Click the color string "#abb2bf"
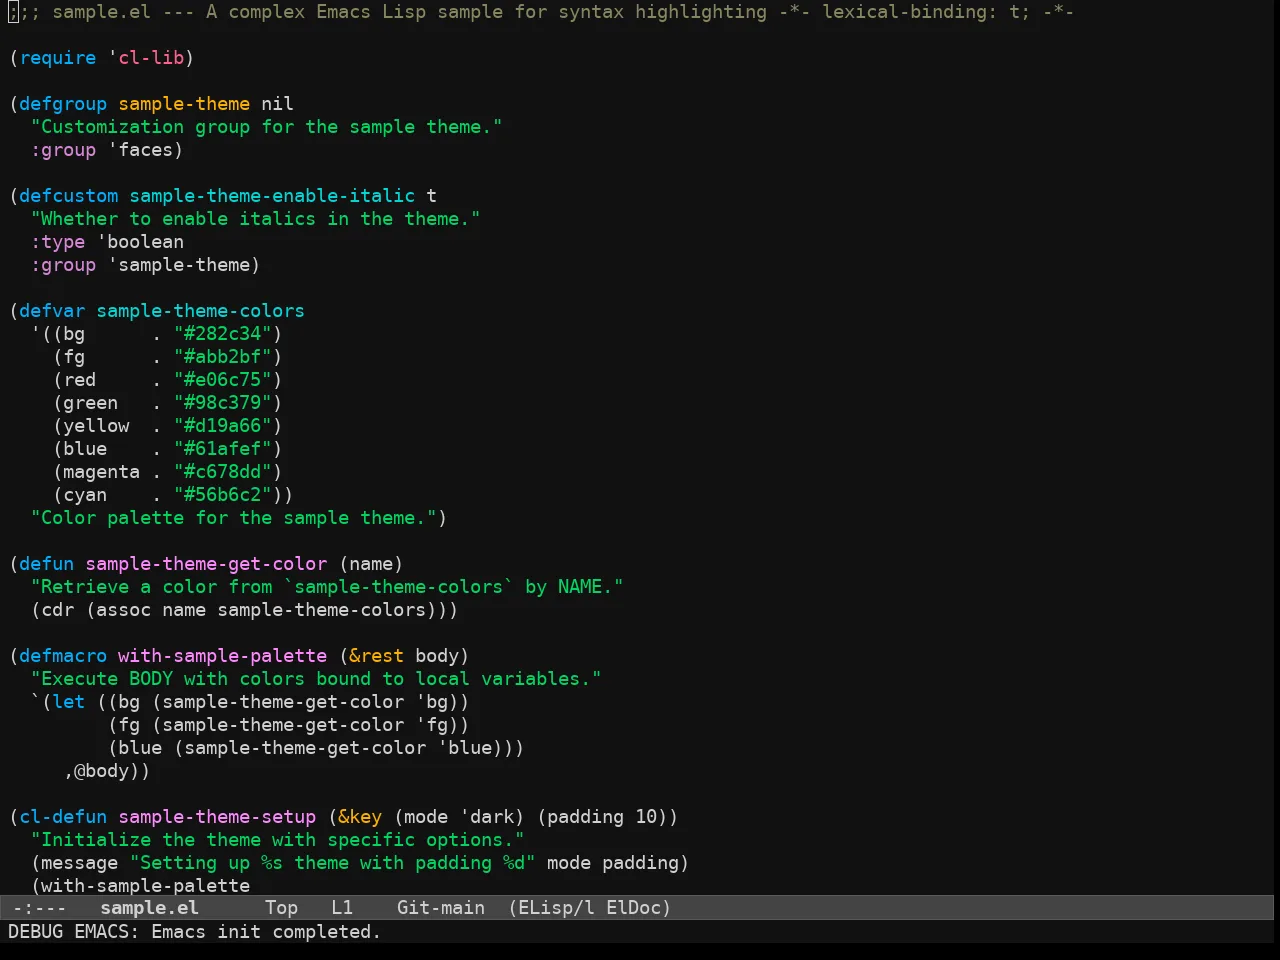 pos(223,357)
